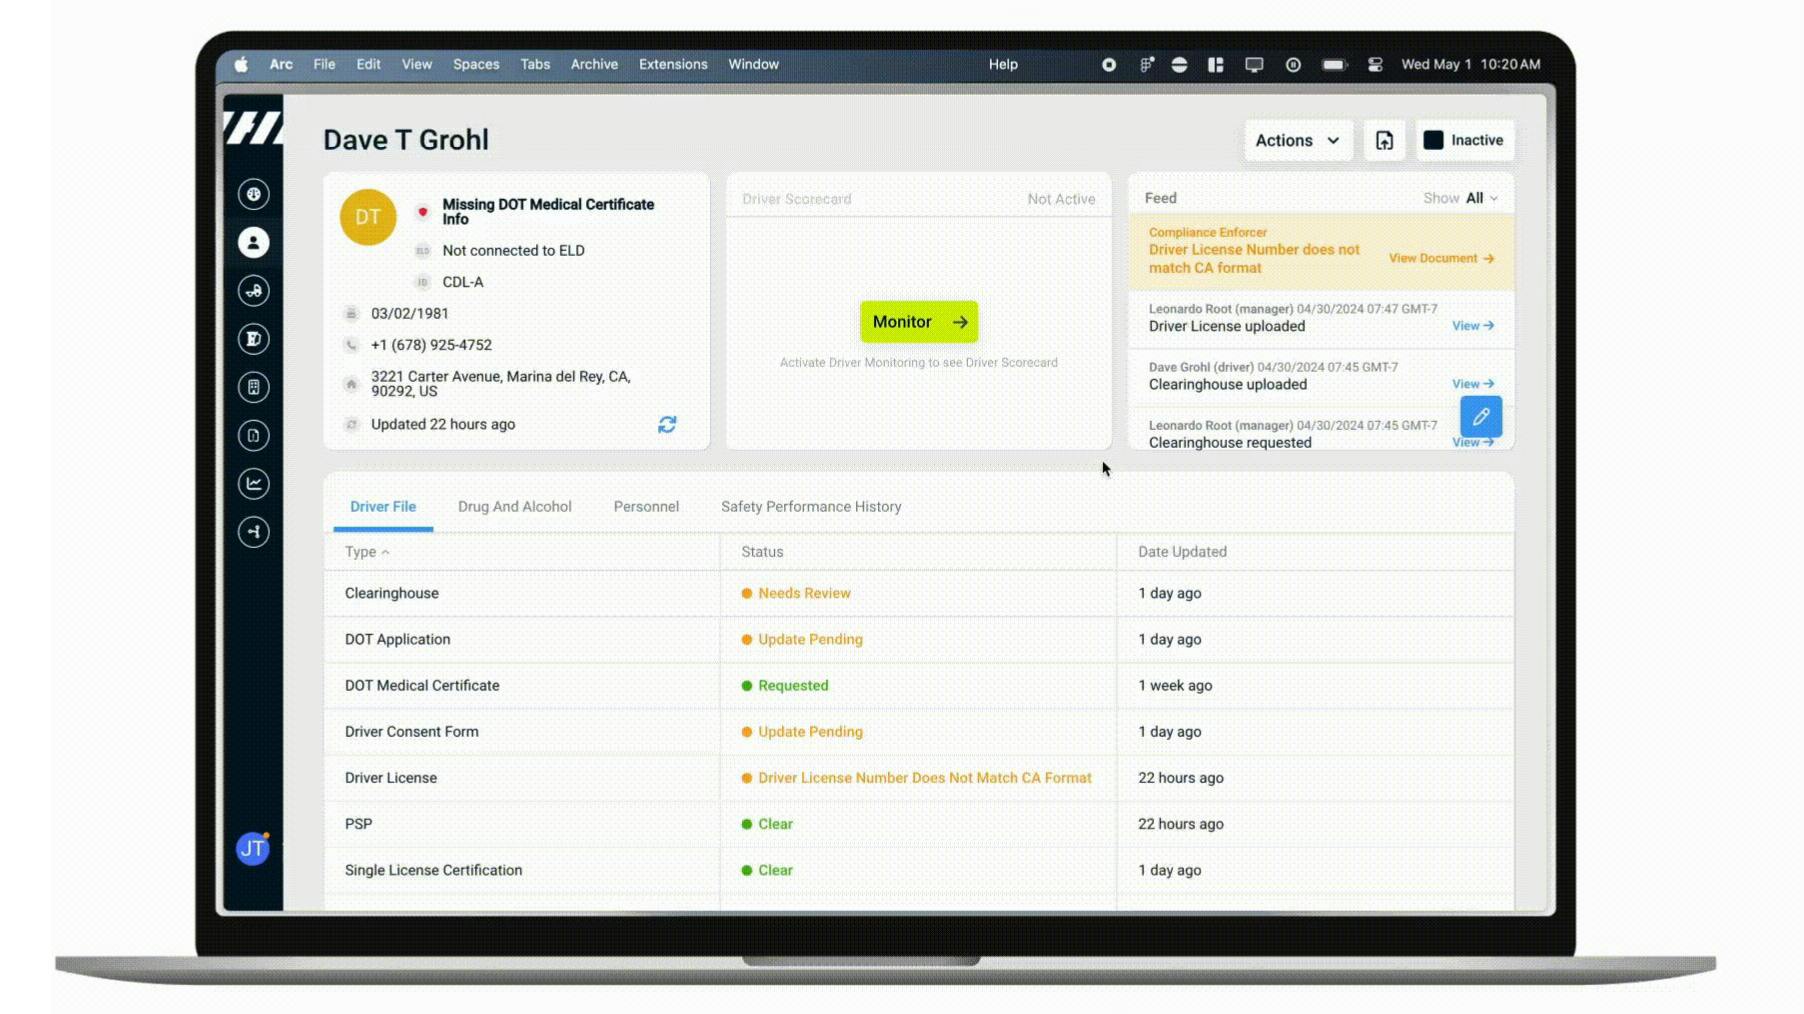
Task: Click the Monitor button
Action: [x=918, y=322]
